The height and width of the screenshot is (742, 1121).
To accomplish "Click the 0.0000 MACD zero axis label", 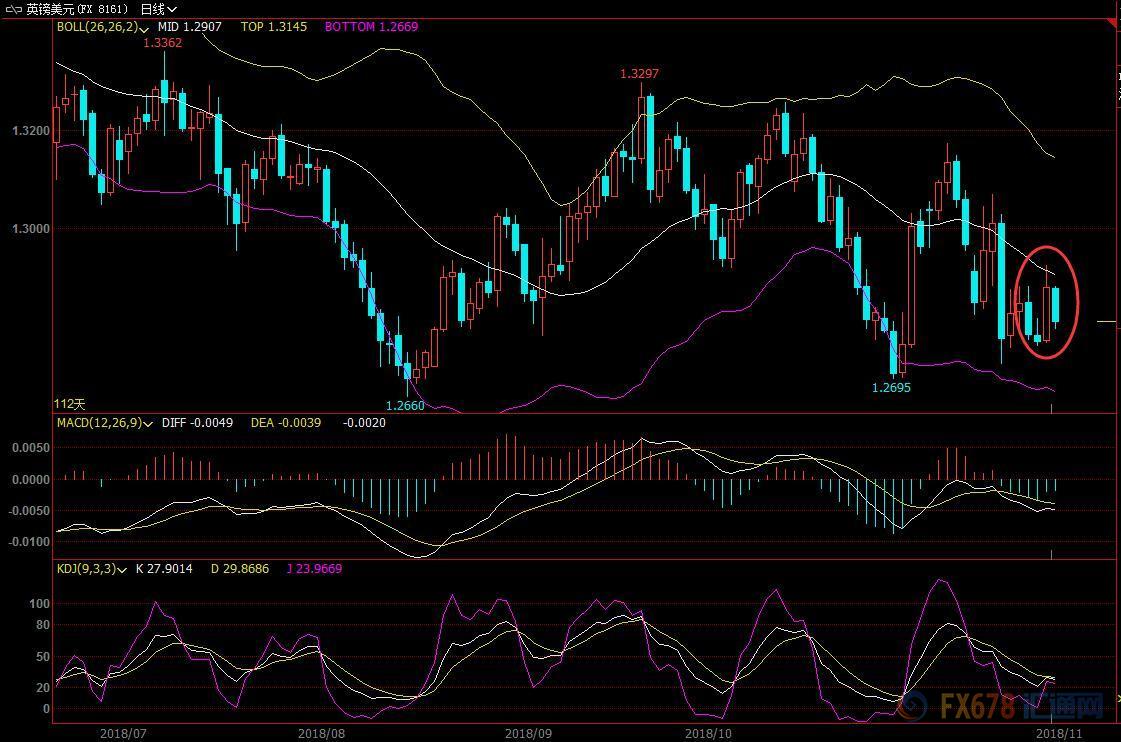I will [31, 480].
